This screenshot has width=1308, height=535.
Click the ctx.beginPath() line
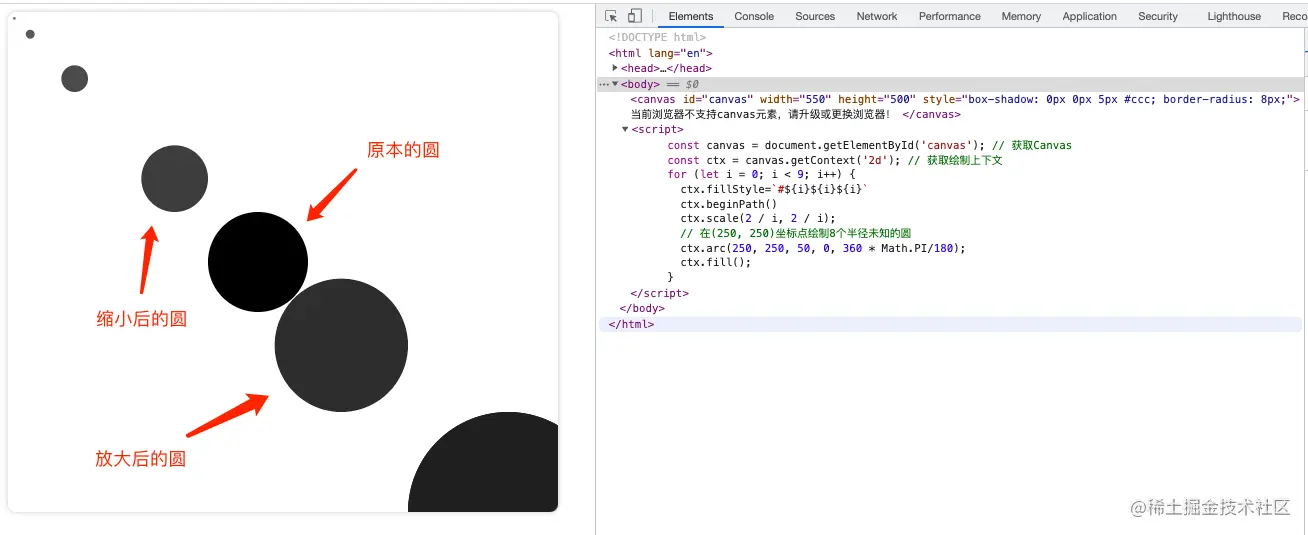coord(728,204)
